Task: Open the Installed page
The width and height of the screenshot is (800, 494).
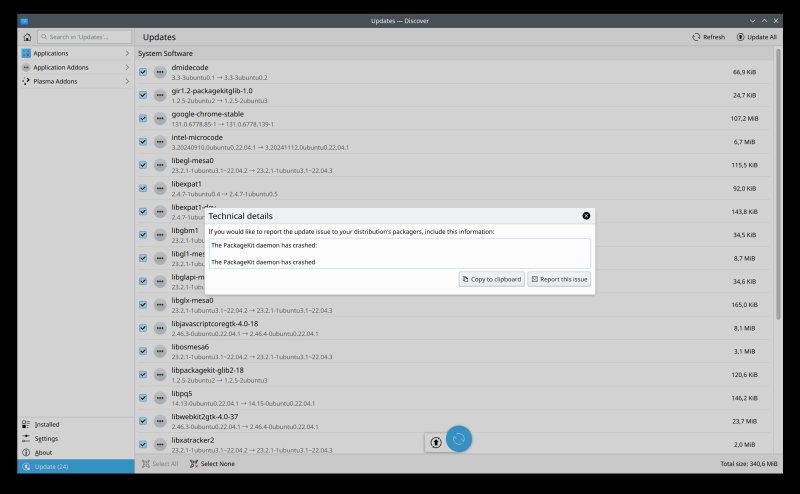Action: click(x=76, y=425)
